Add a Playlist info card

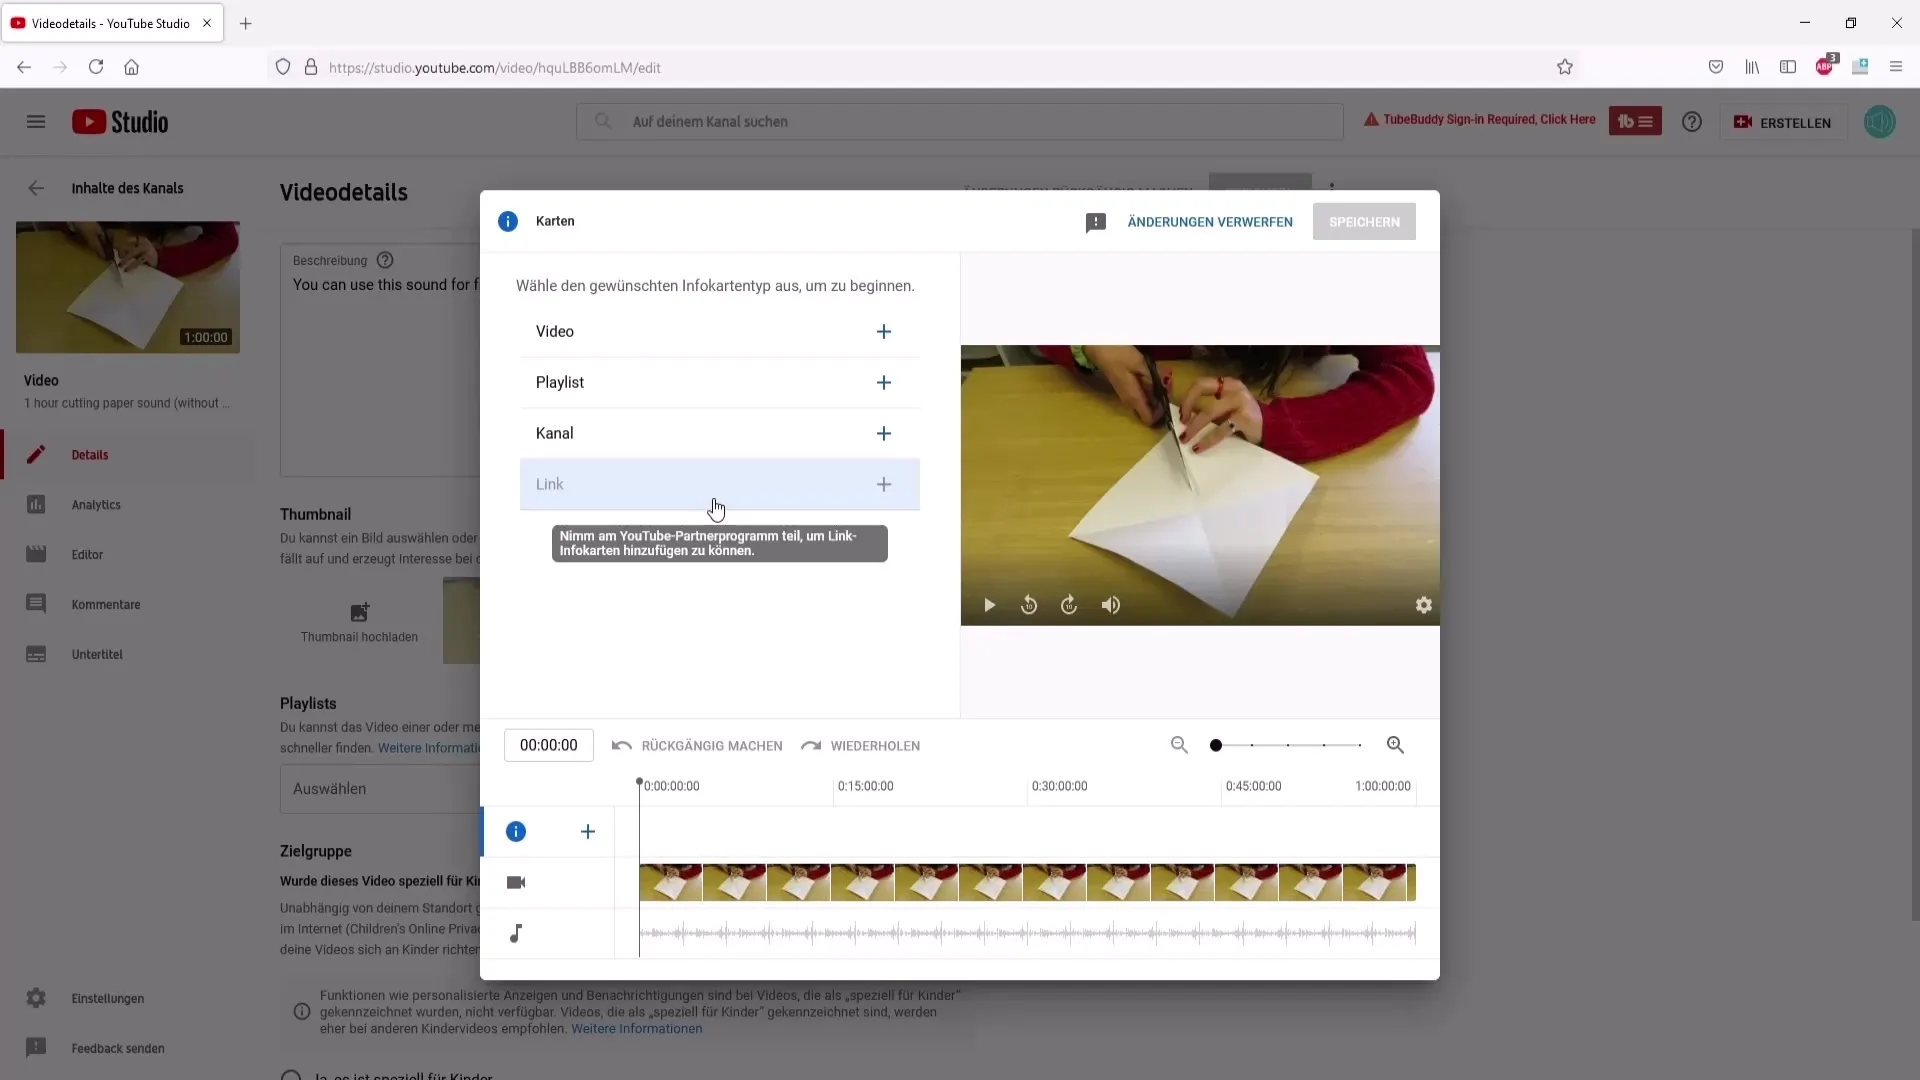point(883,383)
